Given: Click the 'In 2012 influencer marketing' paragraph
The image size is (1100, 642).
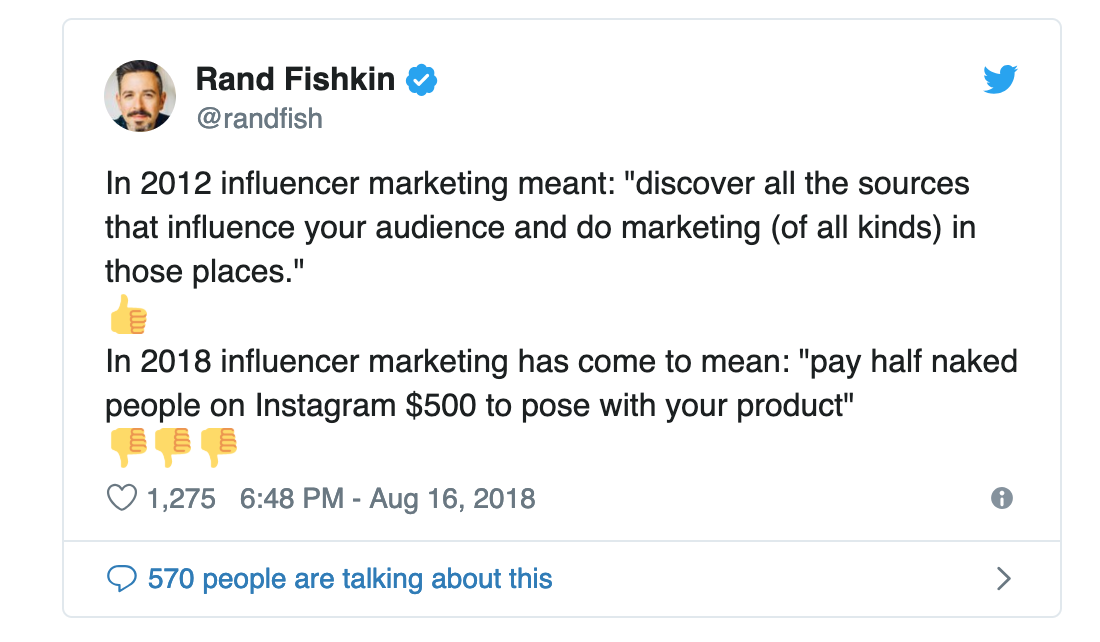Looking at the screenshot, I should tap(540, 228).
